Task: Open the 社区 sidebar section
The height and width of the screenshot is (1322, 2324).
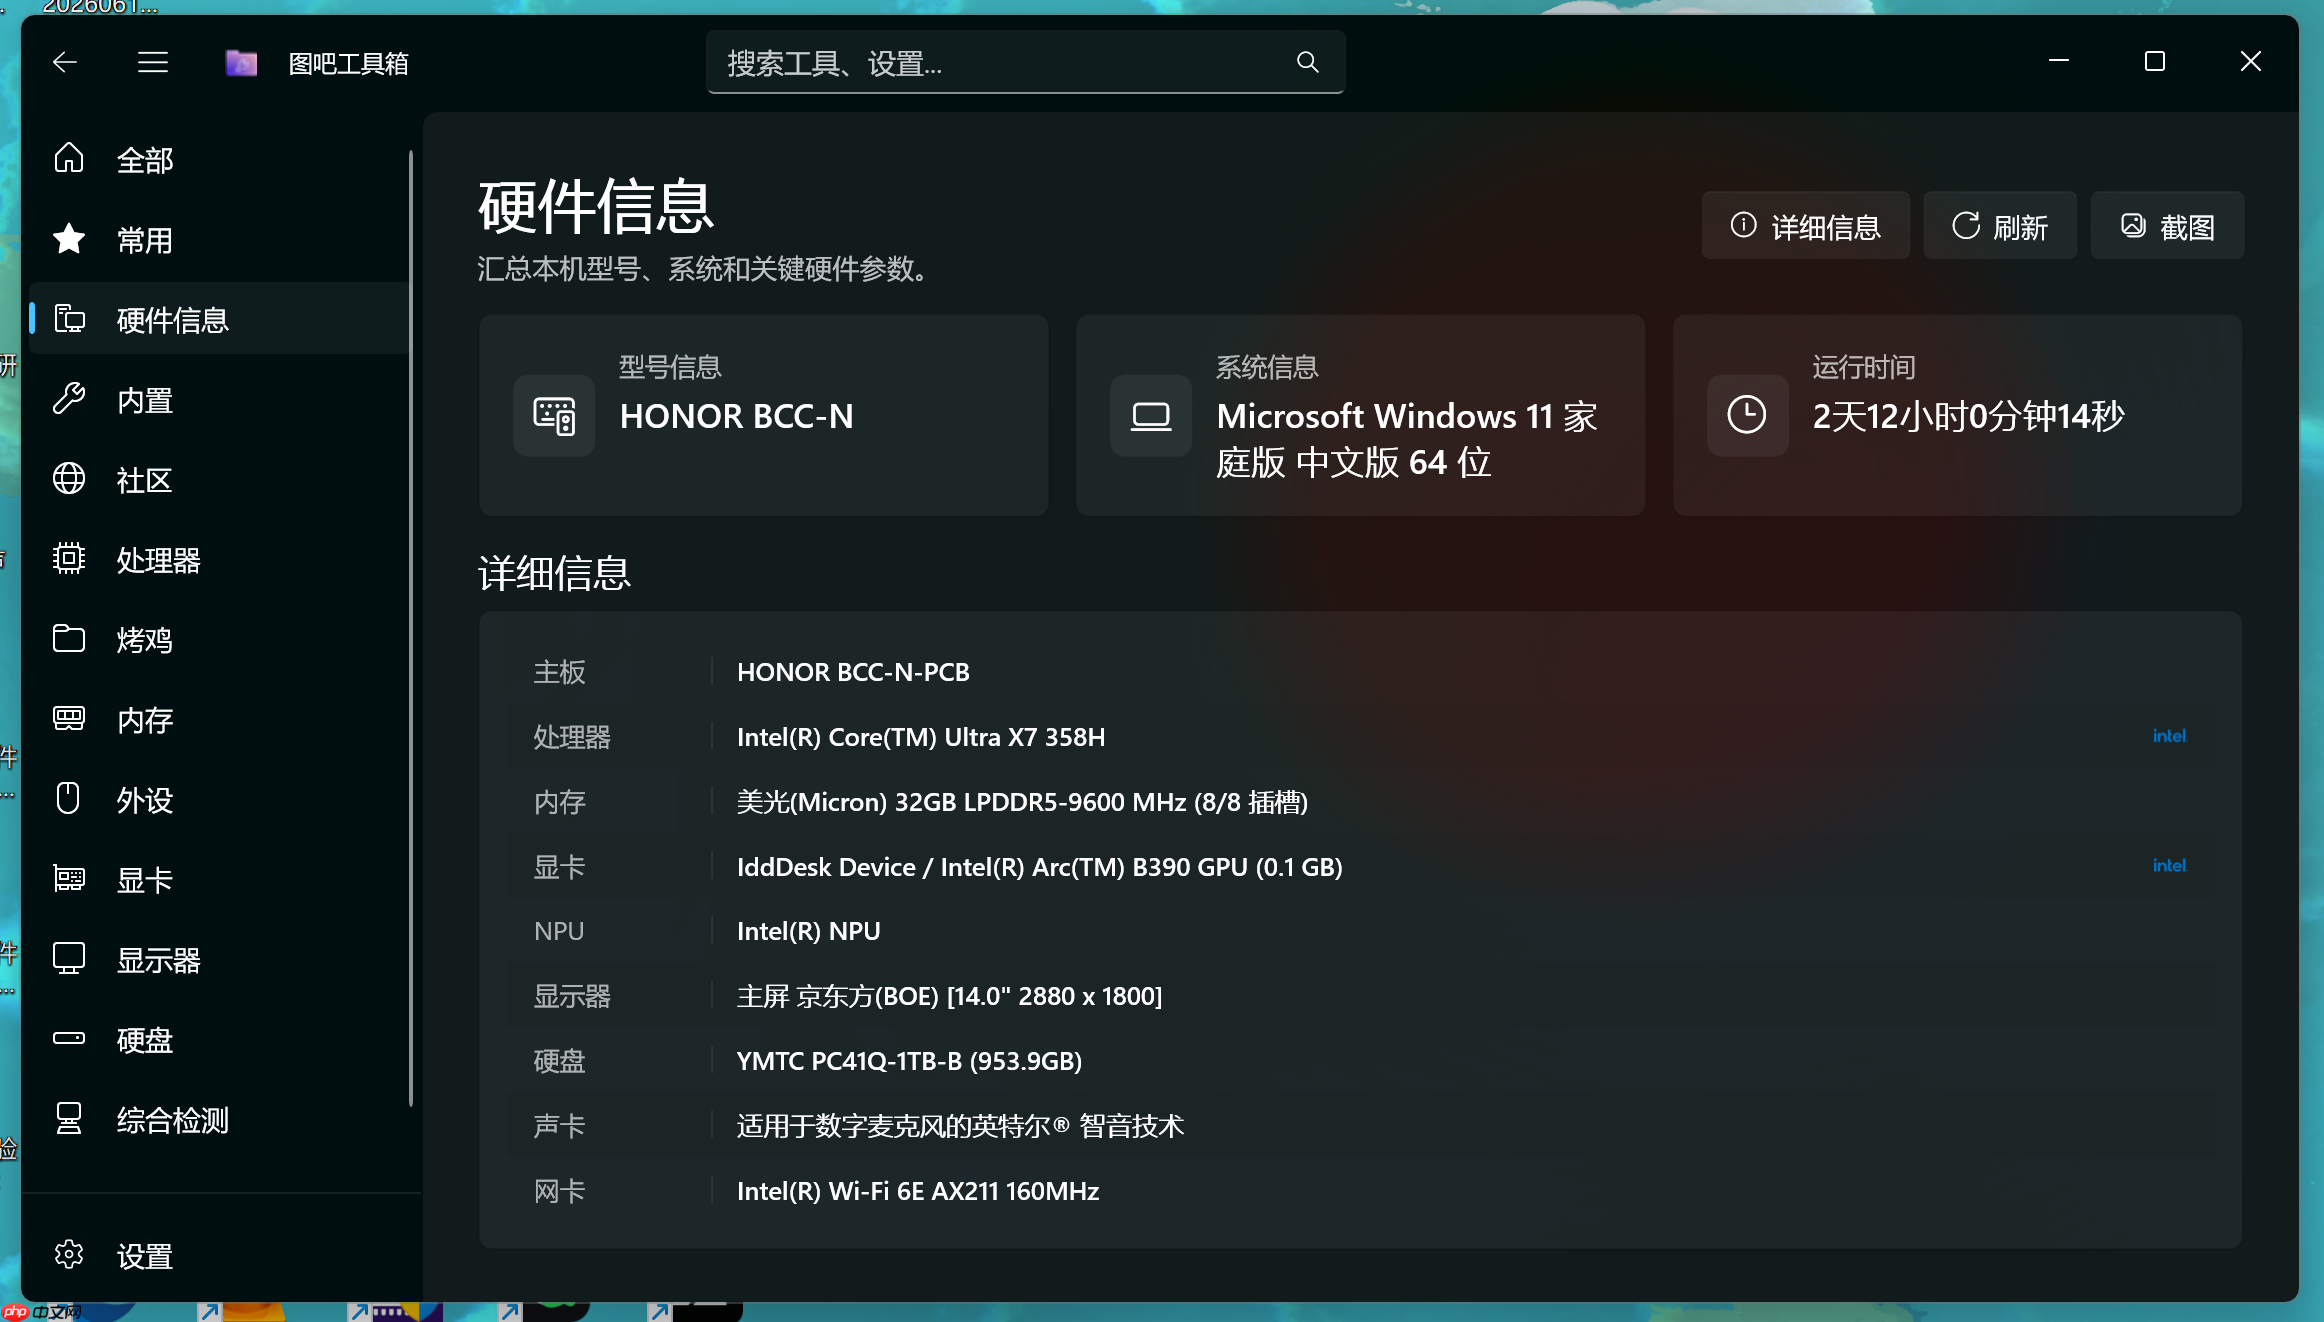Action: pyautogui.click(x=219, y=480)
